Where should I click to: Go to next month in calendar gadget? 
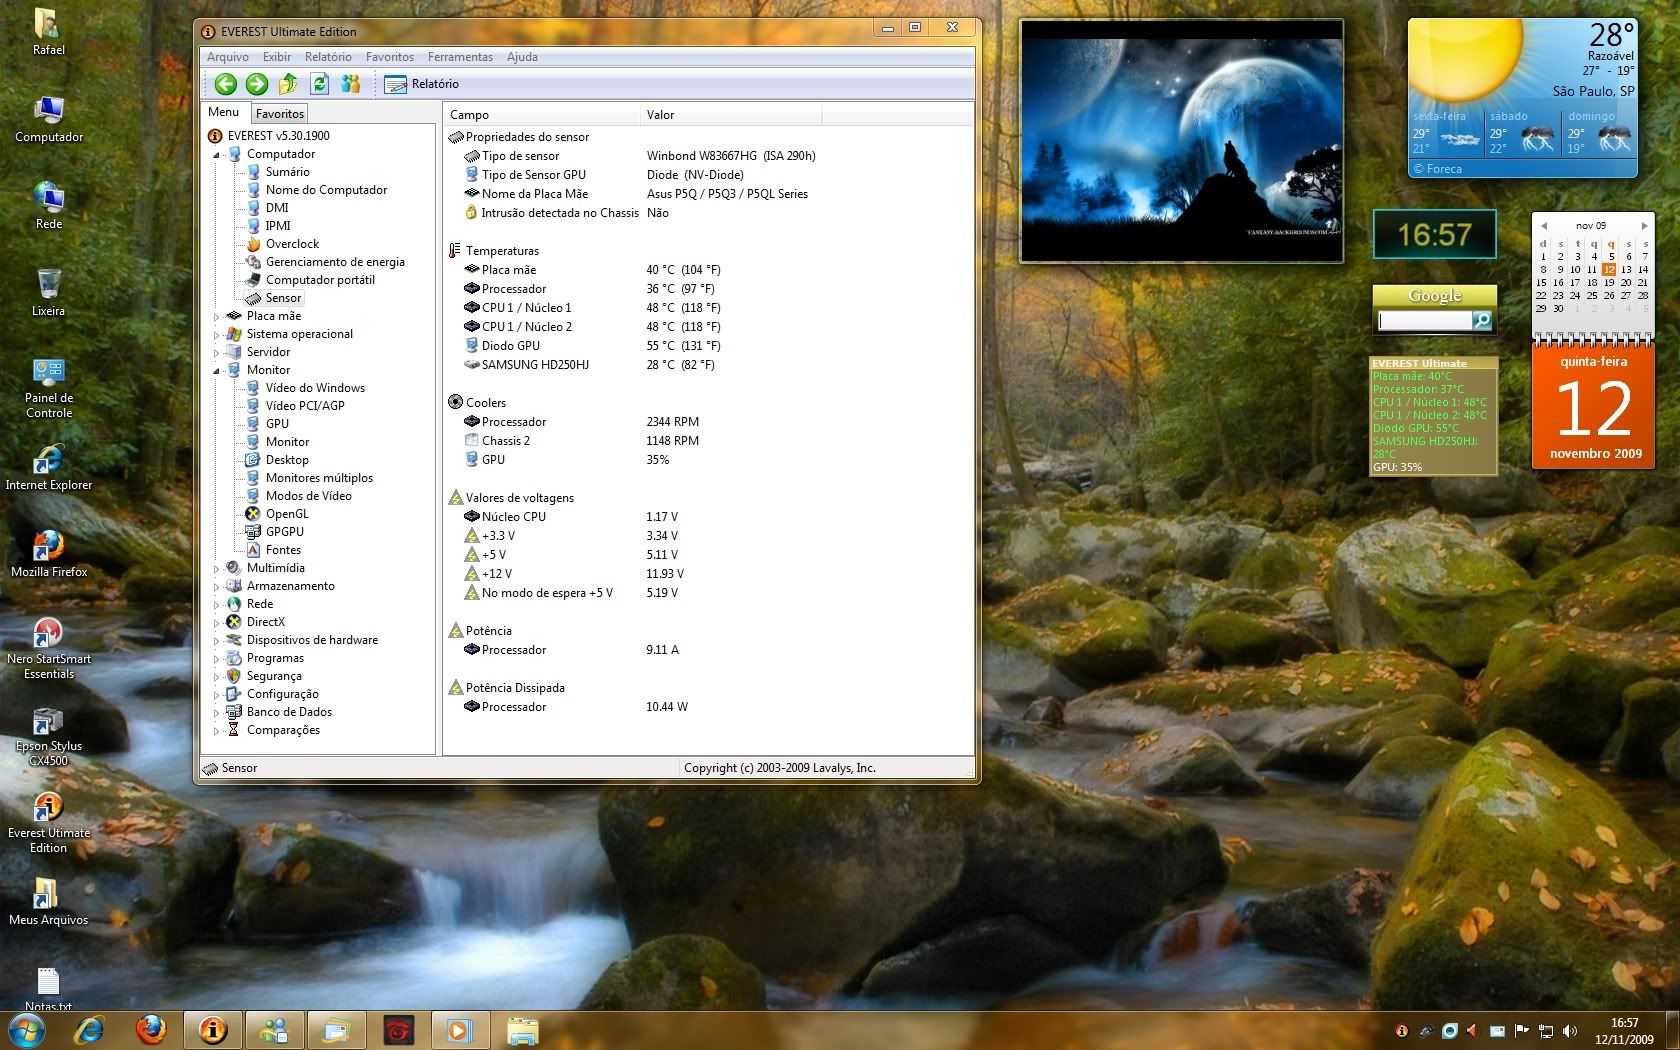[1644, 226]
